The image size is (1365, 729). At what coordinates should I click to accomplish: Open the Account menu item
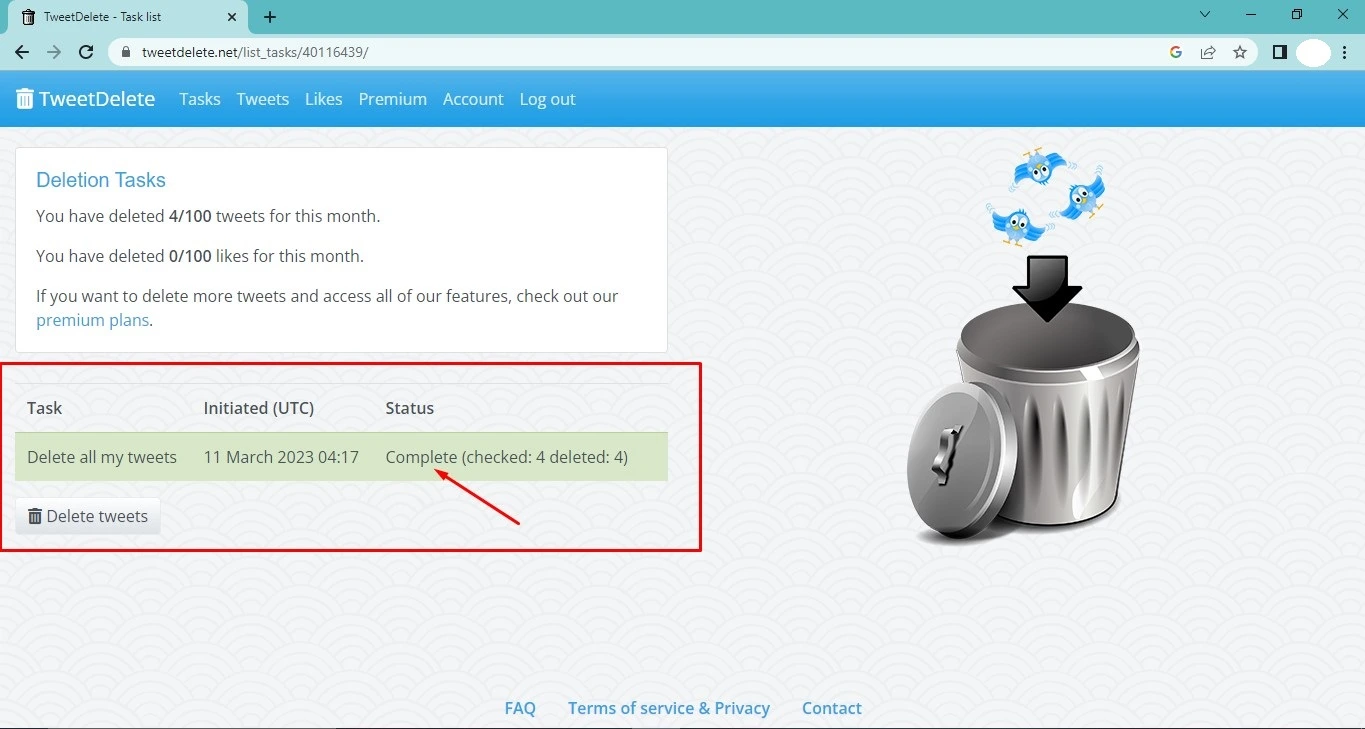473,99
